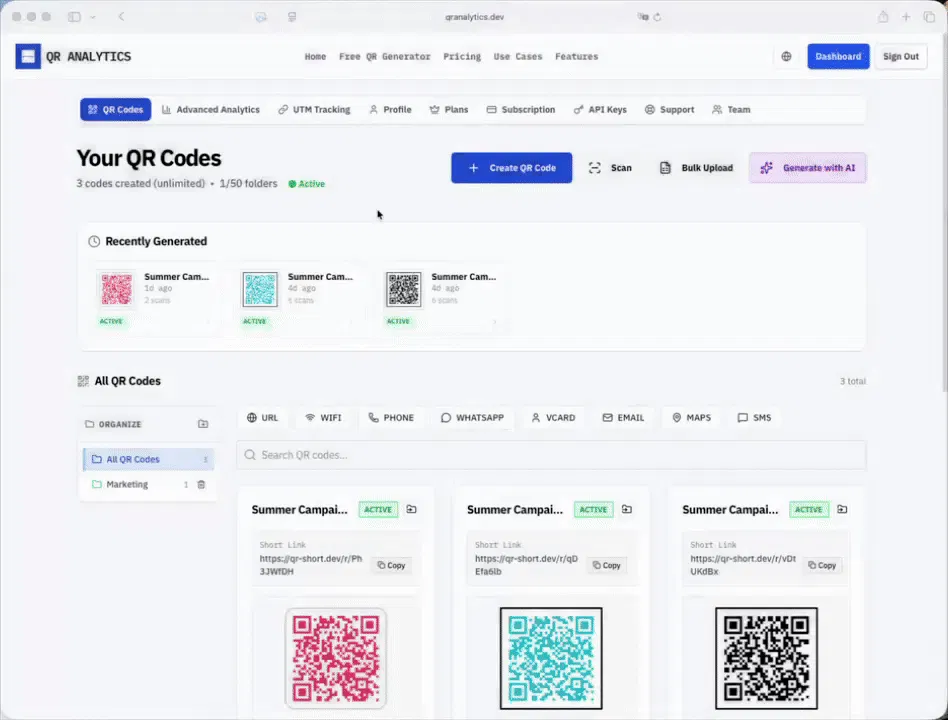The width and height of the screenshot is (948, 720).
Task: Filter codes by VCARD type
Action: [x=553, y=417]
